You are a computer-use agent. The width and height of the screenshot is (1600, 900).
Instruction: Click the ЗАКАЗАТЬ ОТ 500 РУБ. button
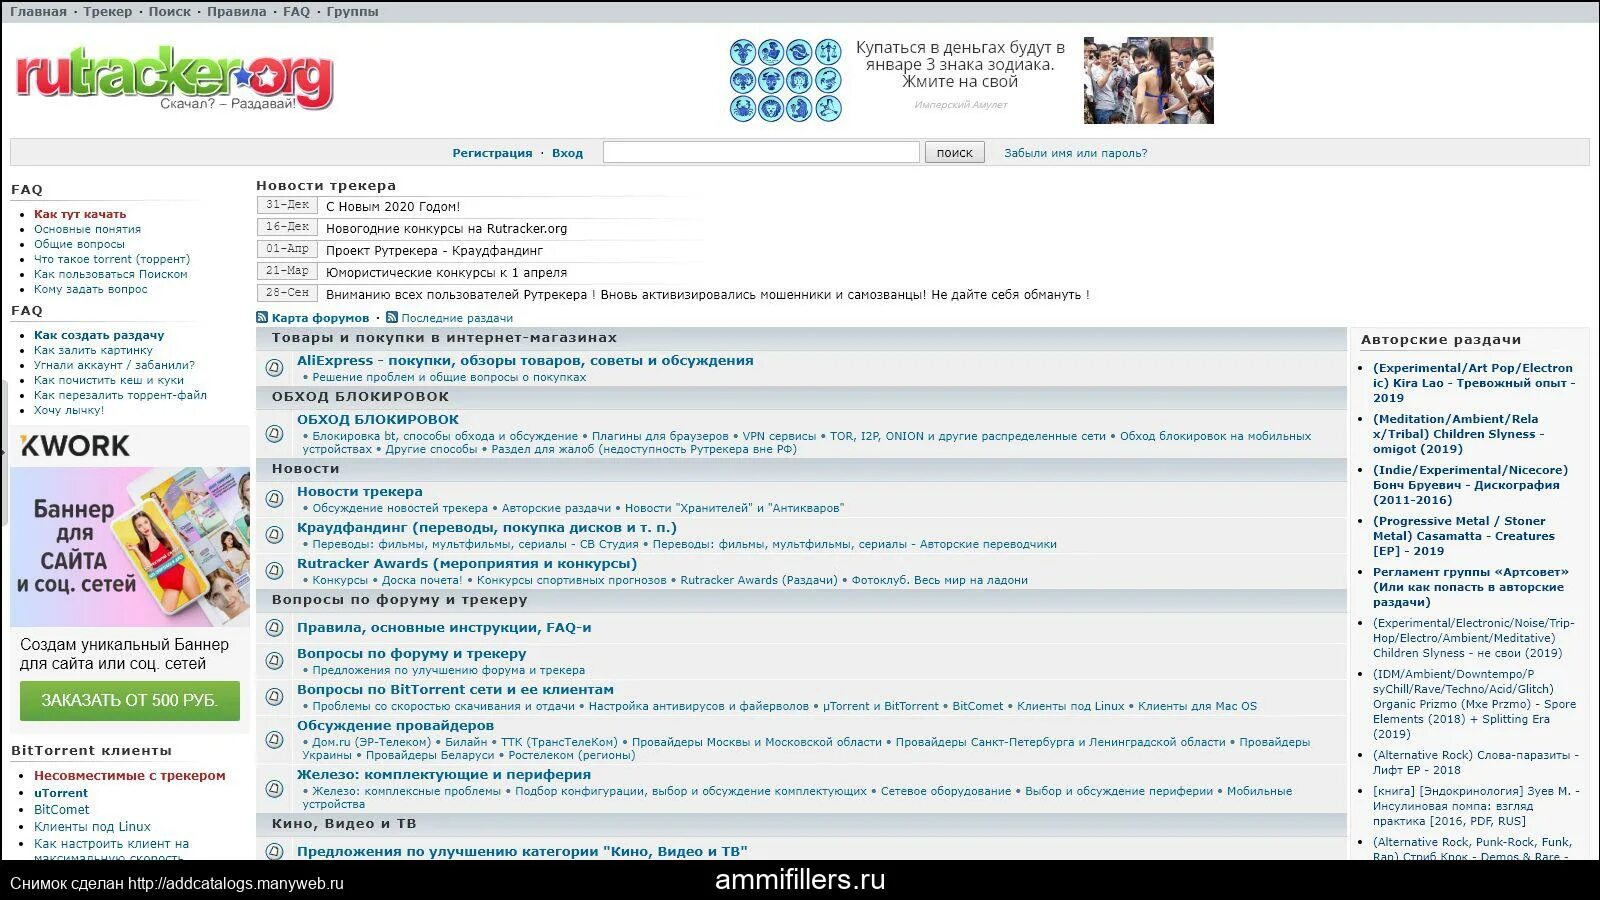pos(130,701)
